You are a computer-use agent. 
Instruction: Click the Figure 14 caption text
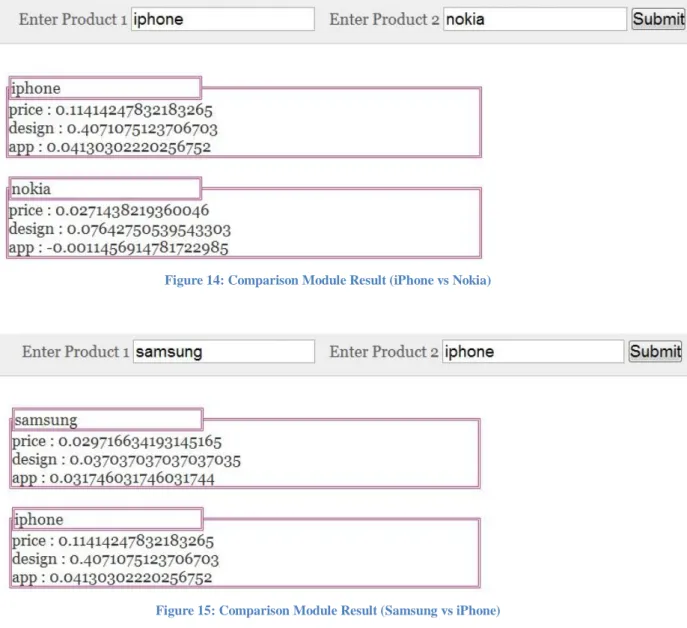tap(328, 280)
